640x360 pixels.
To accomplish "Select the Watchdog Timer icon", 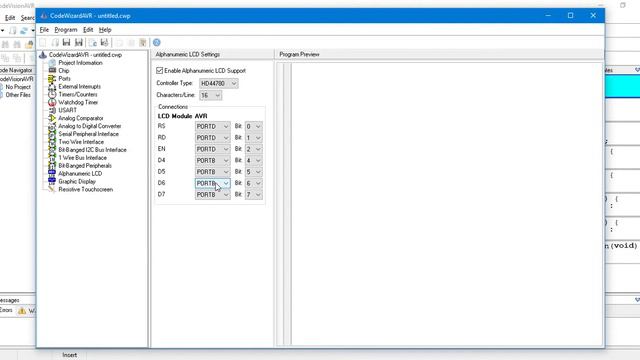I will (x=52, y=102).
